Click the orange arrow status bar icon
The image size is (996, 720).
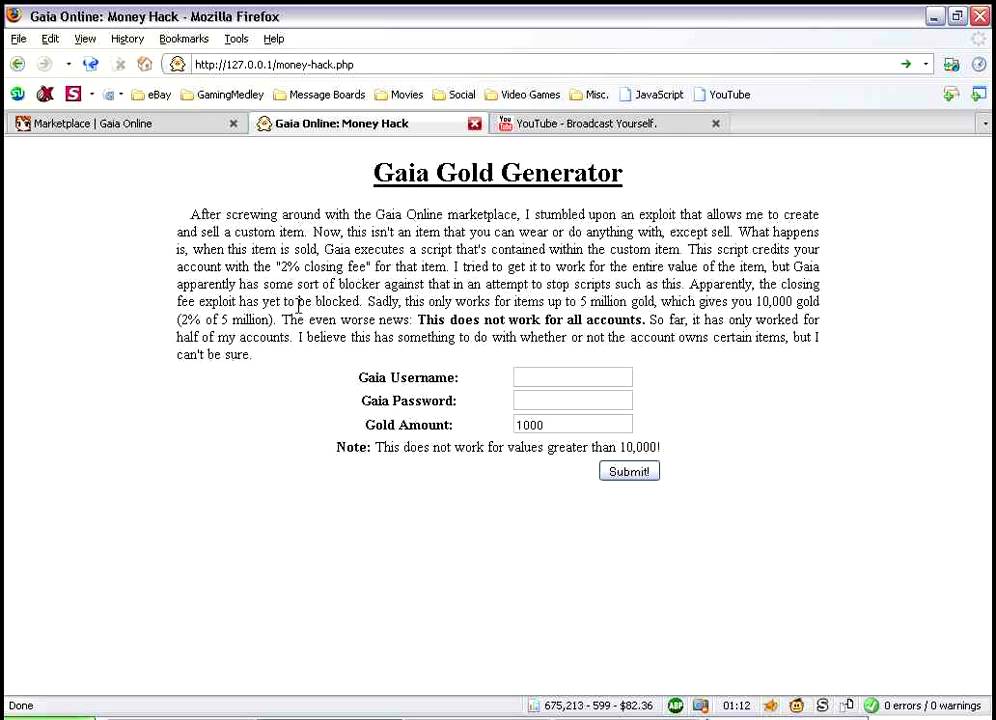pos(771,705)
